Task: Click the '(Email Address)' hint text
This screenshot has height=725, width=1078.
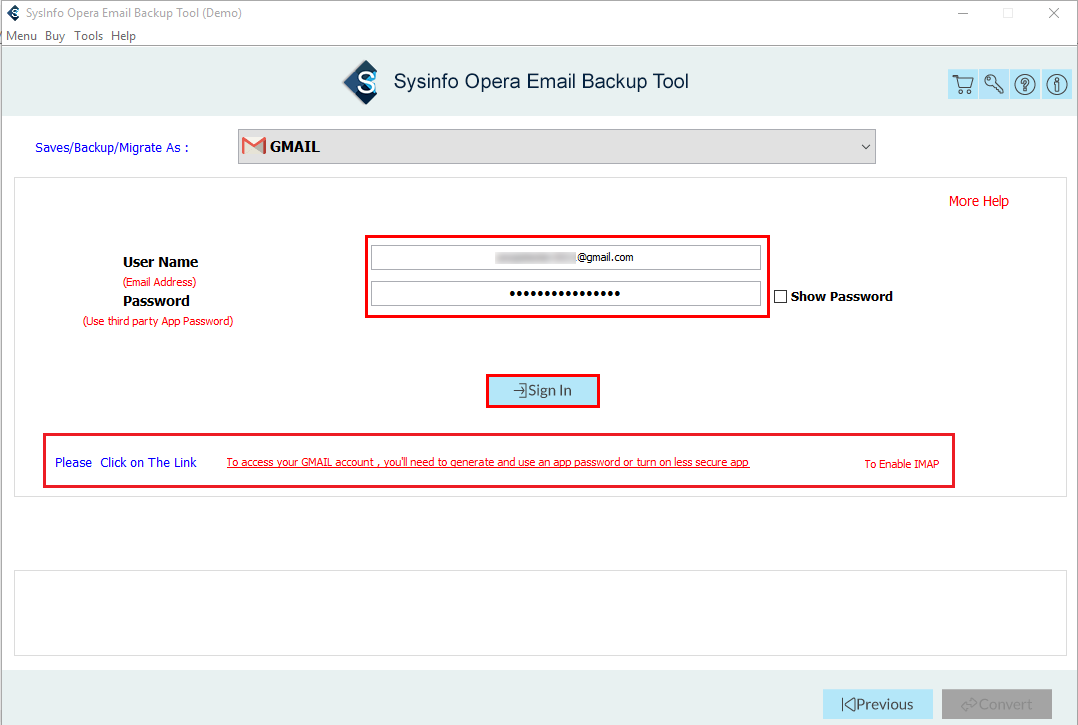Action: 160,282
